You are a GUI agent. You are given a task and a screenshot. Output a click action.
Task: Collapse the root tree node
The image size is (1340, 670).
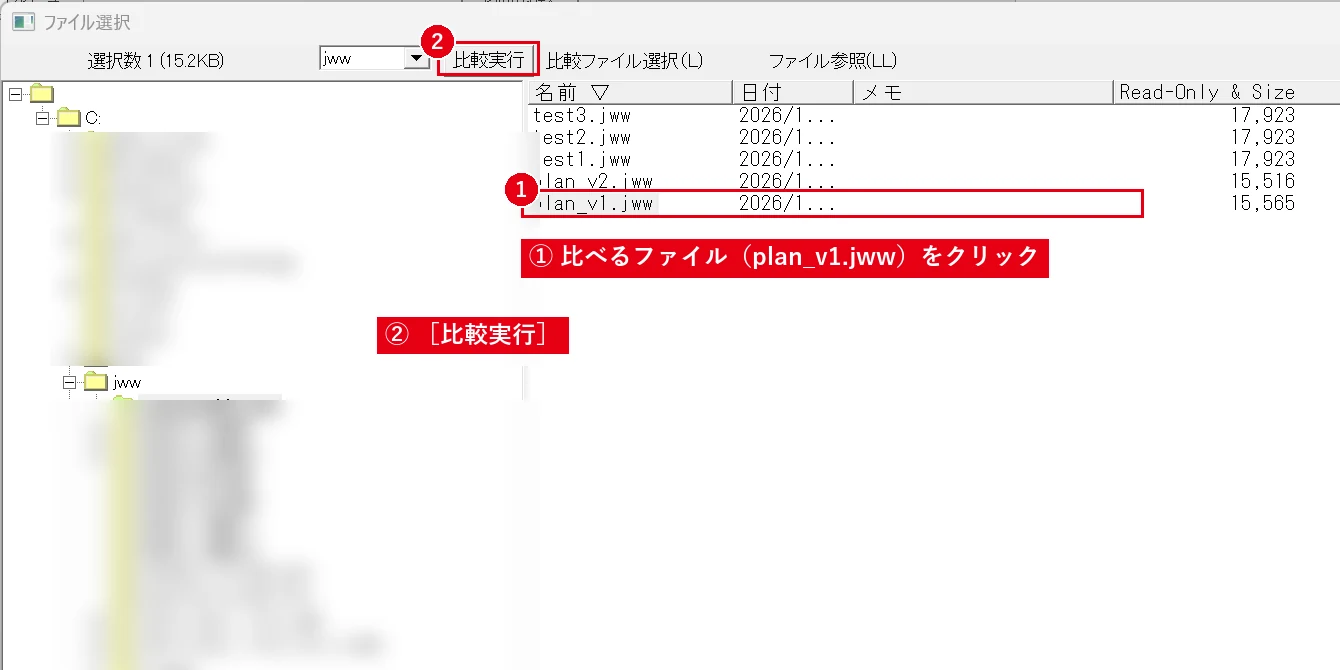(x=14, y=94)
